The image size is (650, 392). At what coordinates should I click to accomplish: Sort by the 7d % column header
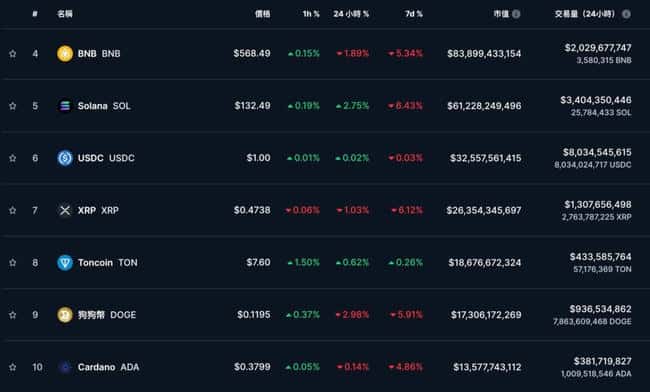pos(414,14)
